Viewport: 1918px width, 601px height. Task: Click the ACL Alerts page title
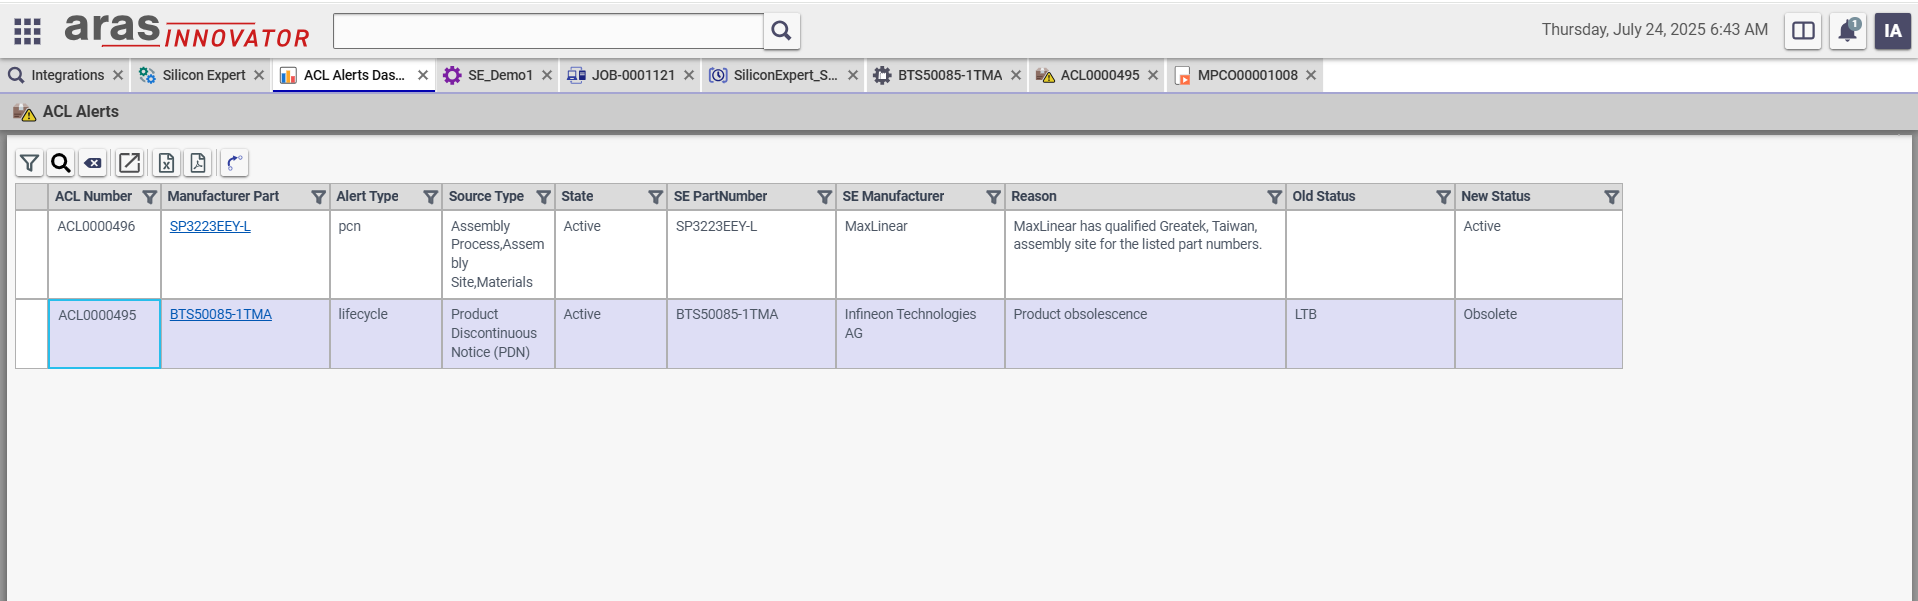click(x=80, y=112)
